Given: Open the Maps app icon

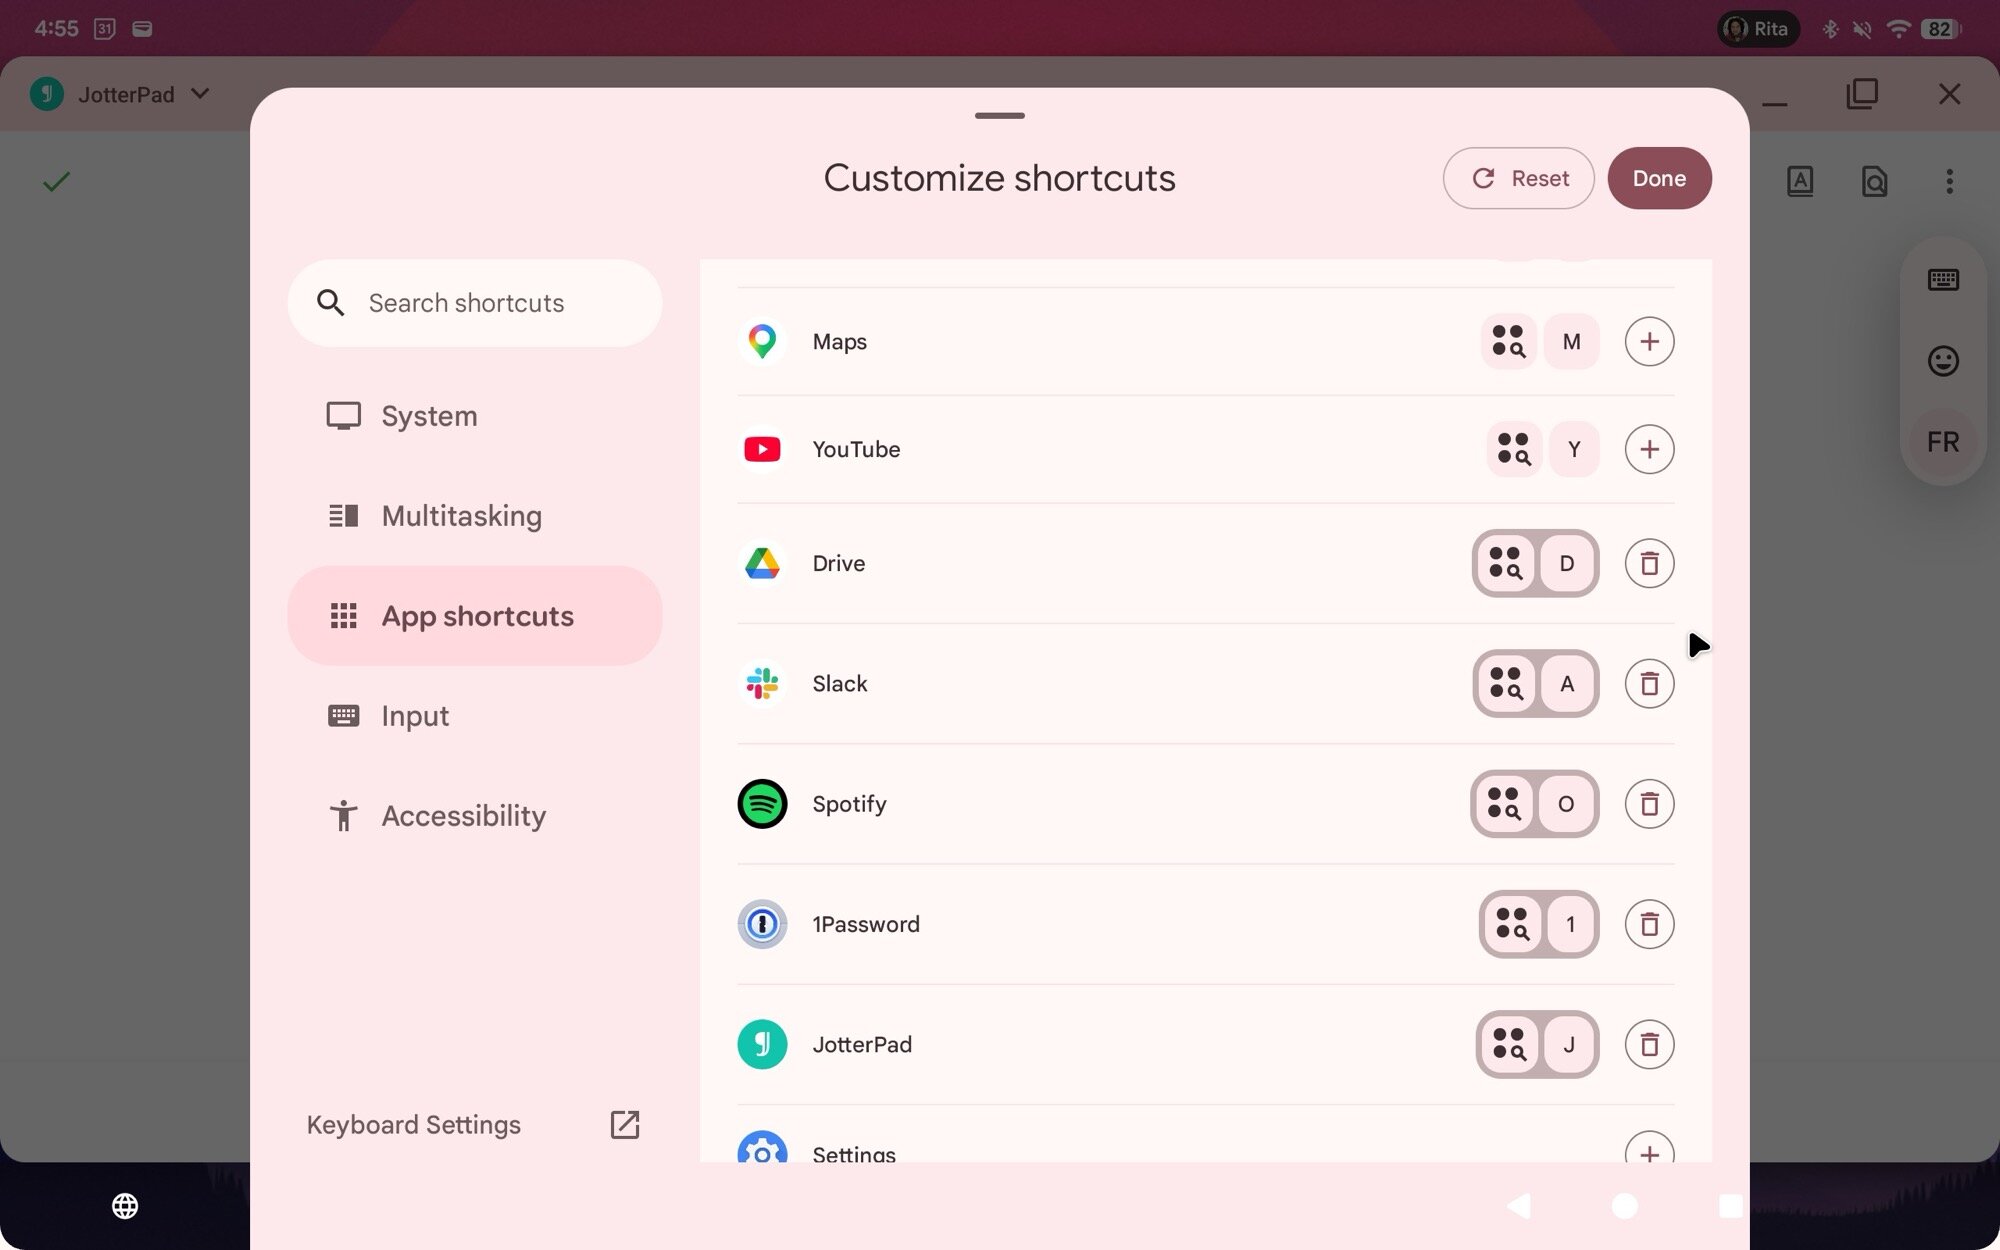Looking at the screenshot, I should click(x=762, y=341).
